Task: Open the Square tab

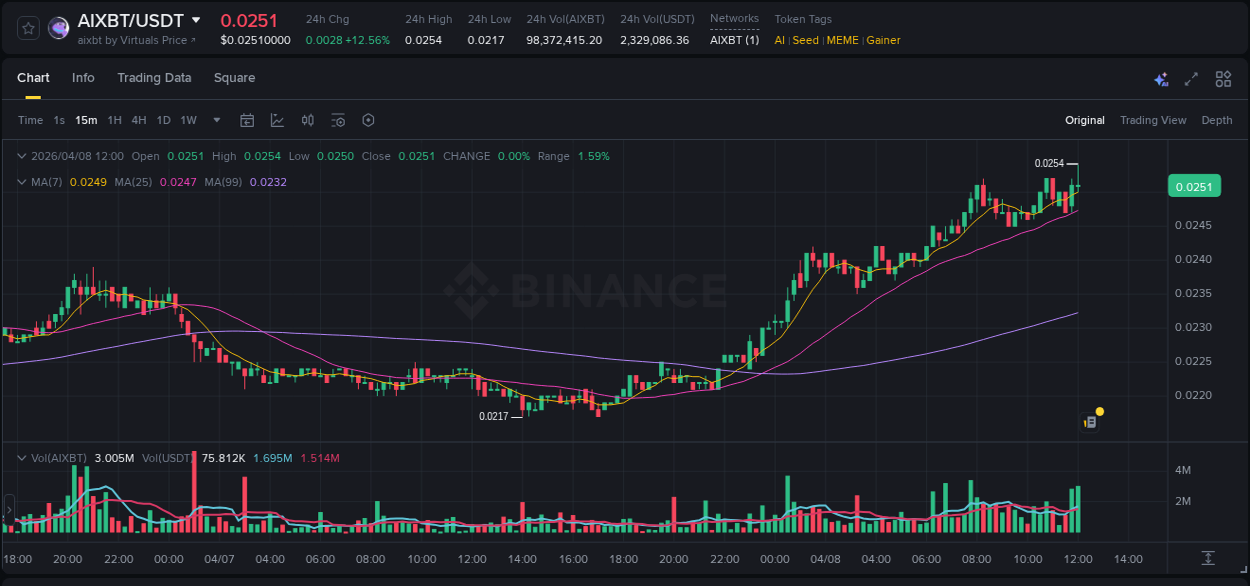Action: point(235,78)
